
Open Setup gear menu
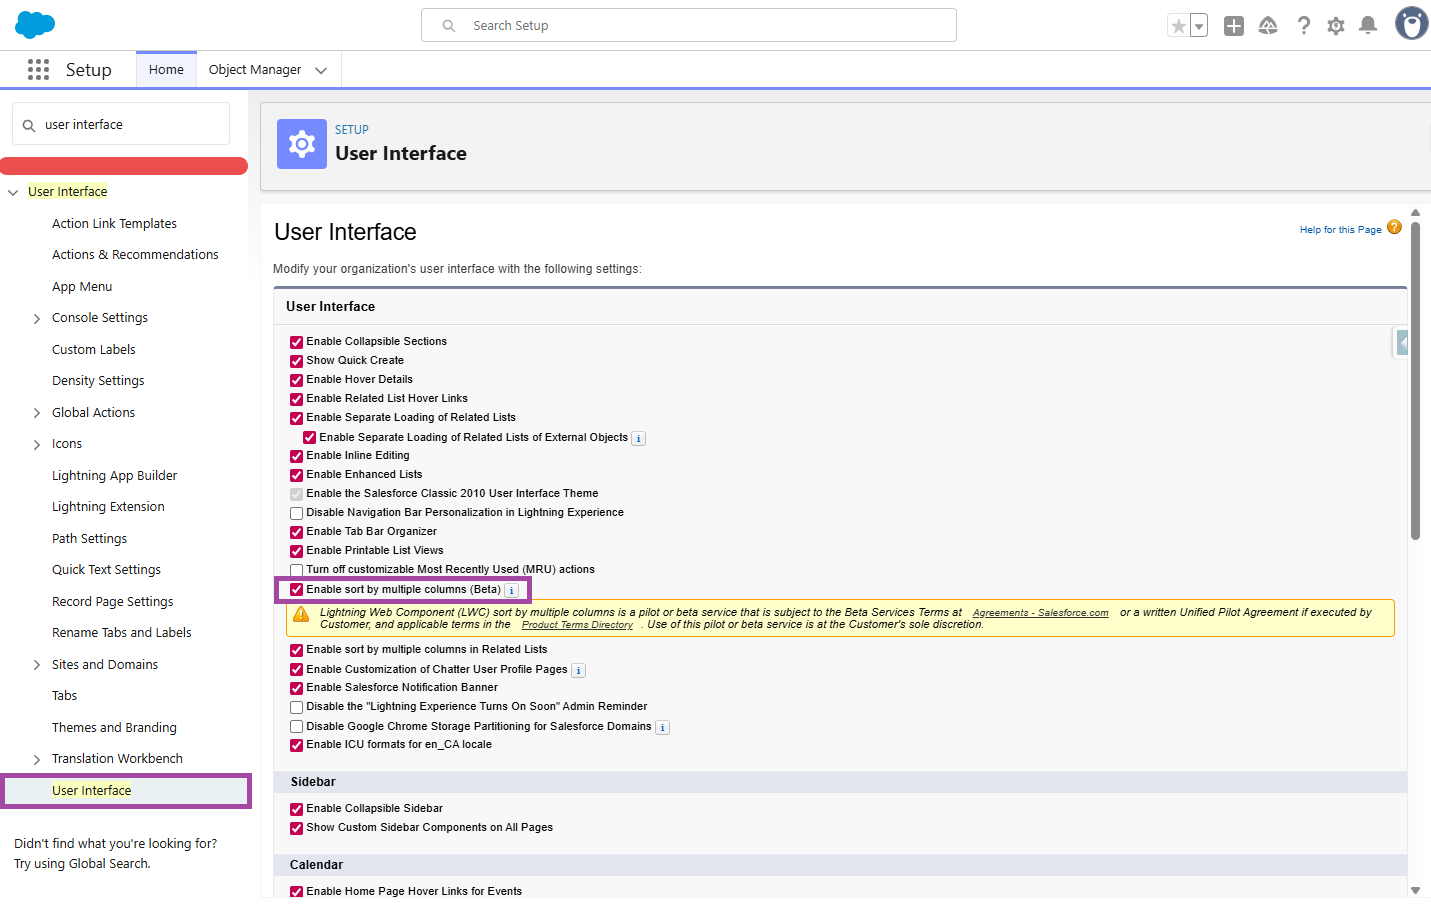1335,25
